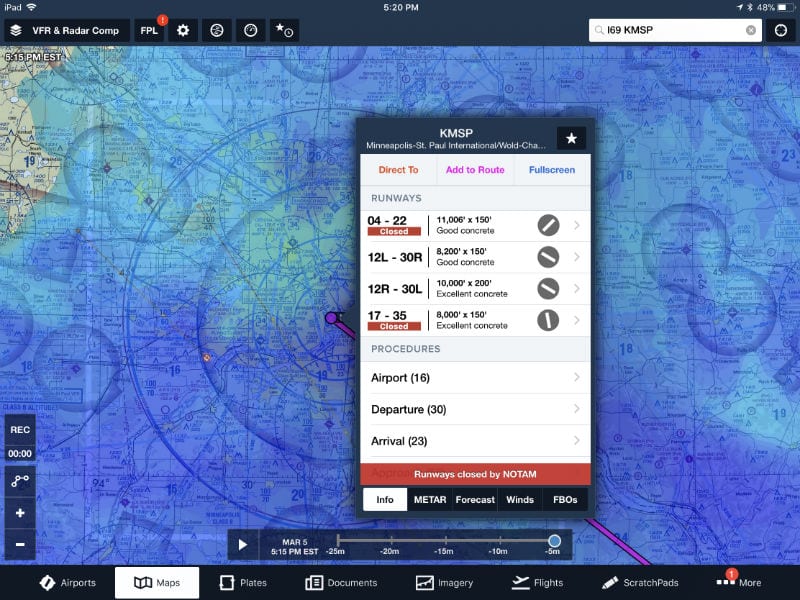Image resolution: width=800 pixels, height=600 pixels.
Task: Center map on current location
Action: tap(781, 30)
